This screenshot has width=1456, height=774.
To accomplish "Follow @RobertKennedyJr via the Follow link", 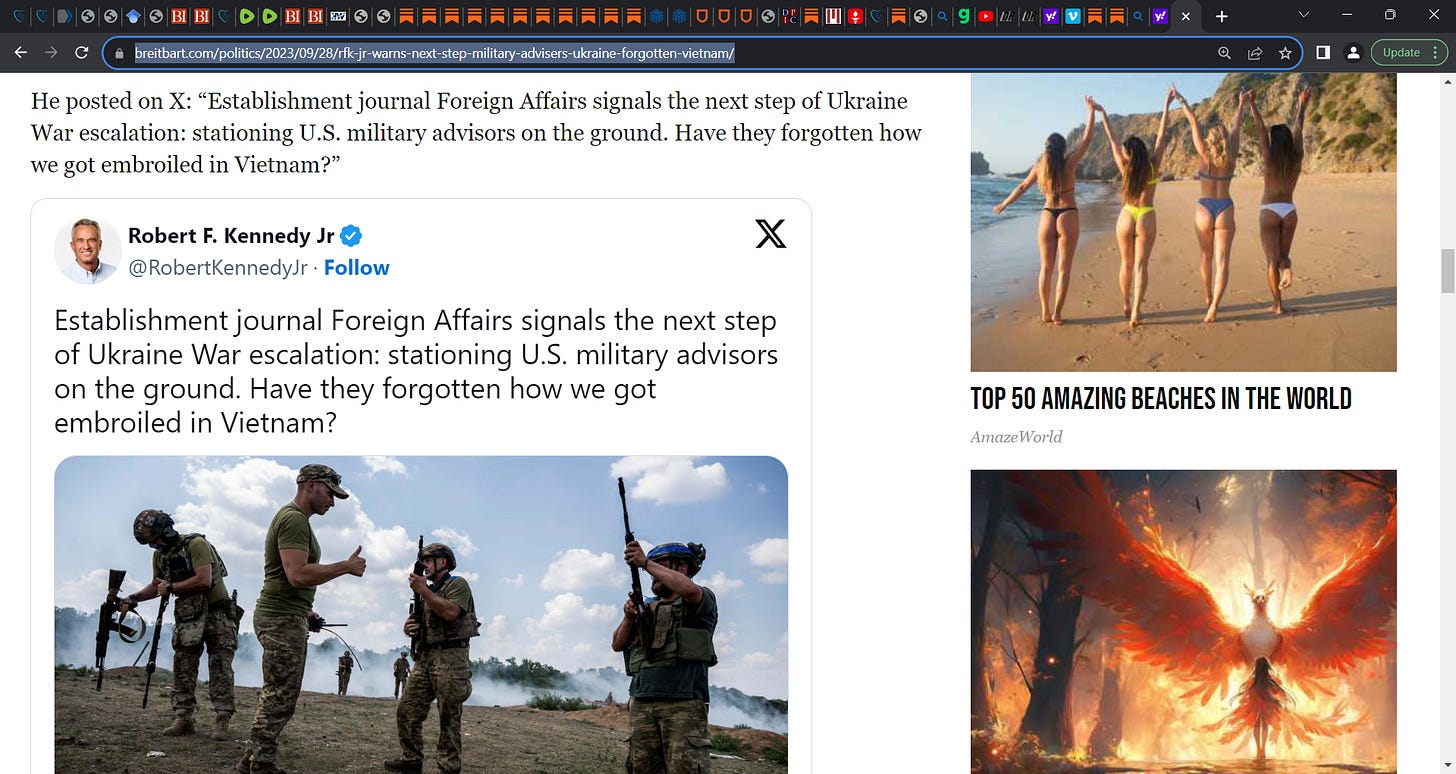I will (x=357, y=268).
